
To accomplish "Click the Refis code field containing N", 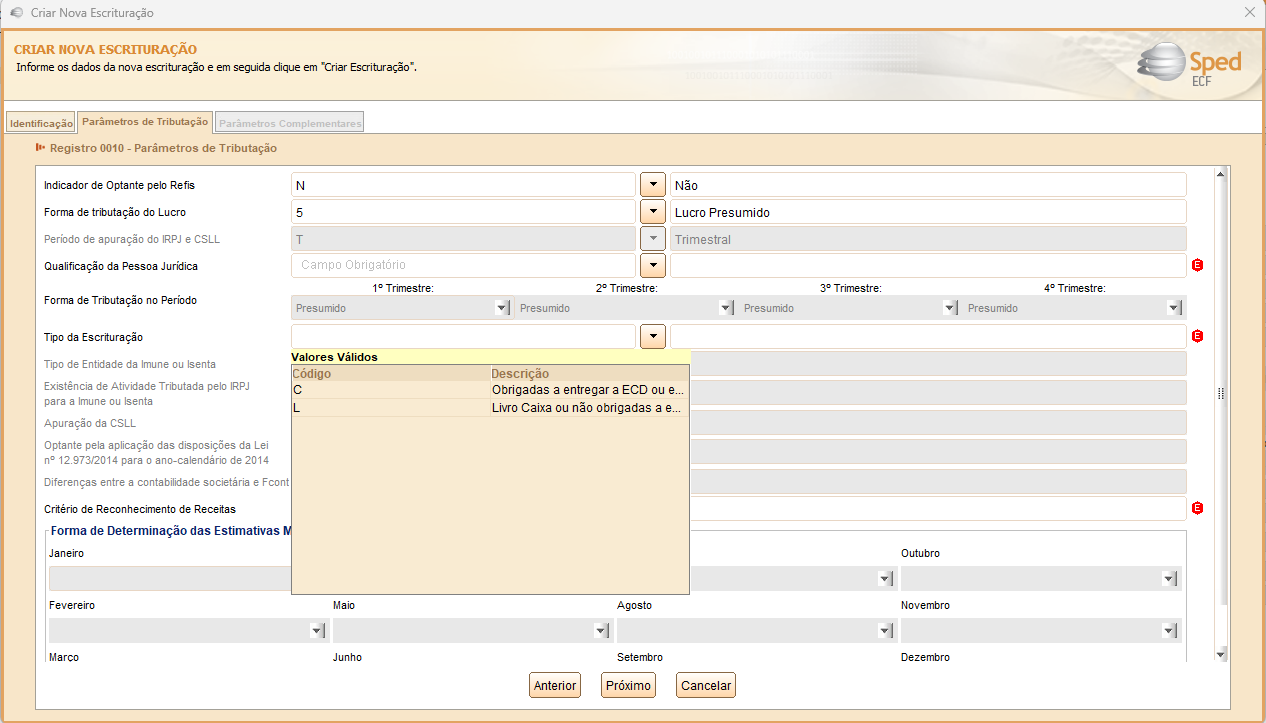I will [463, 185].
